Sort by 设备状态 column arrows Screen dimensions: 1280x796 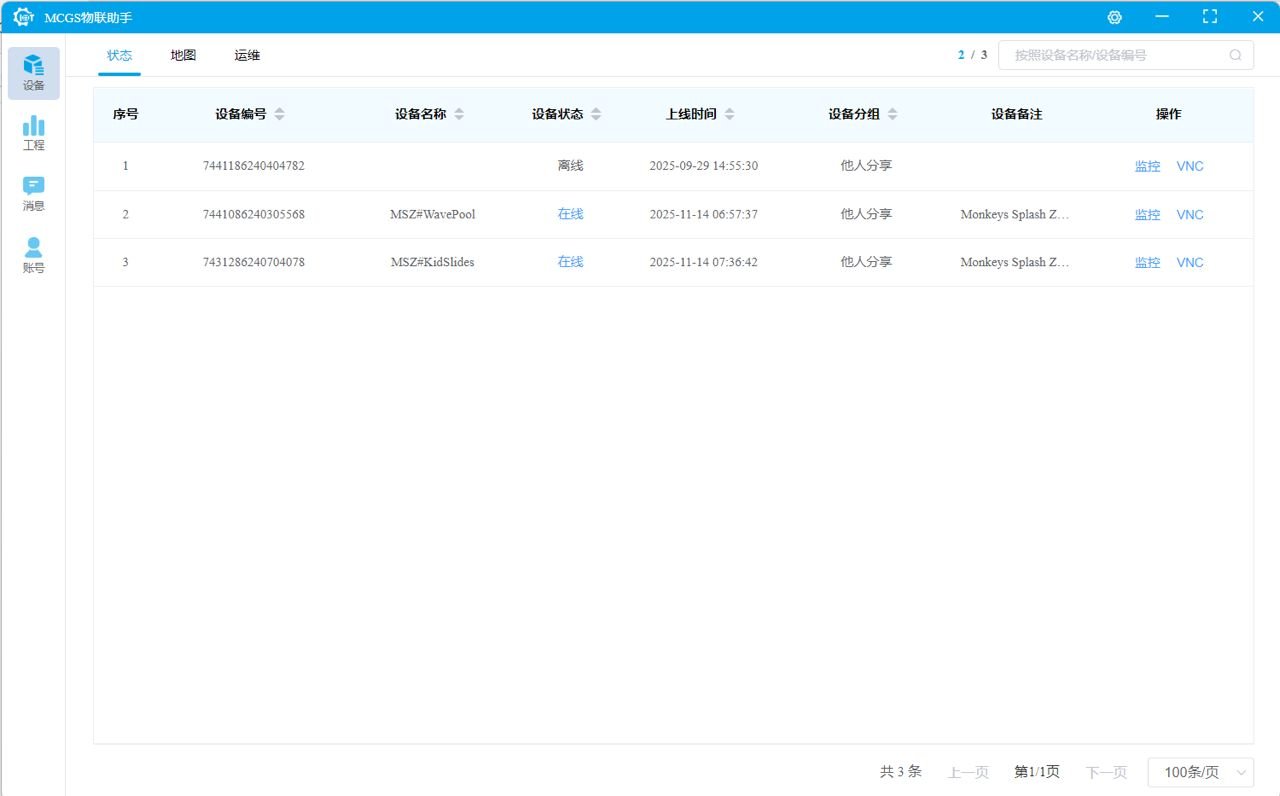click(596, 114)
